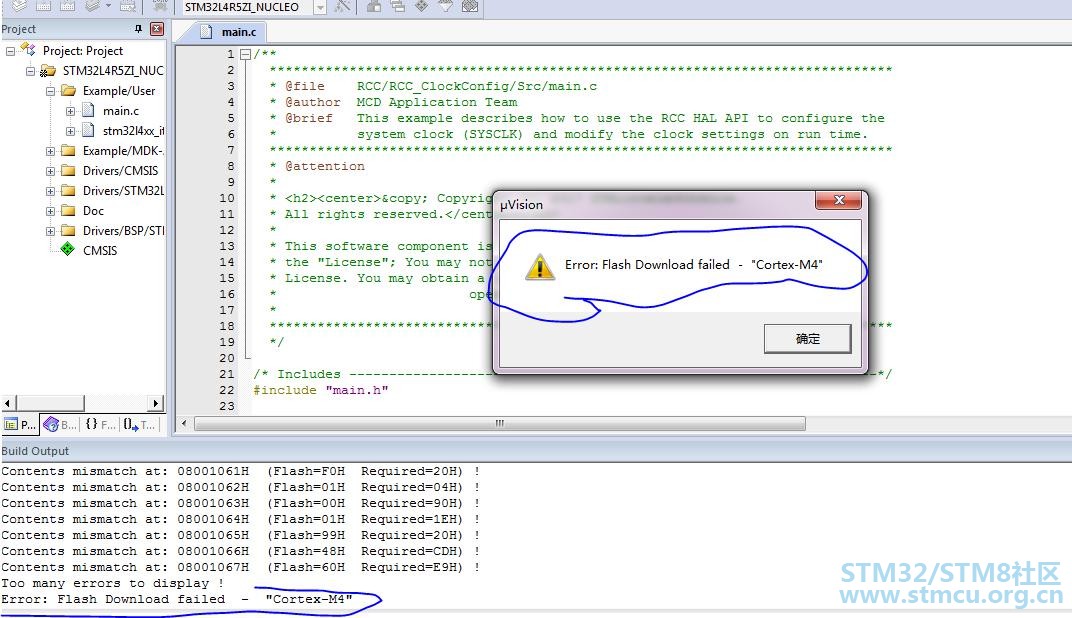Click the Download to flash (LOAD) icon
The height and width of the screenshot is (618, 1072).
point(159,6)
